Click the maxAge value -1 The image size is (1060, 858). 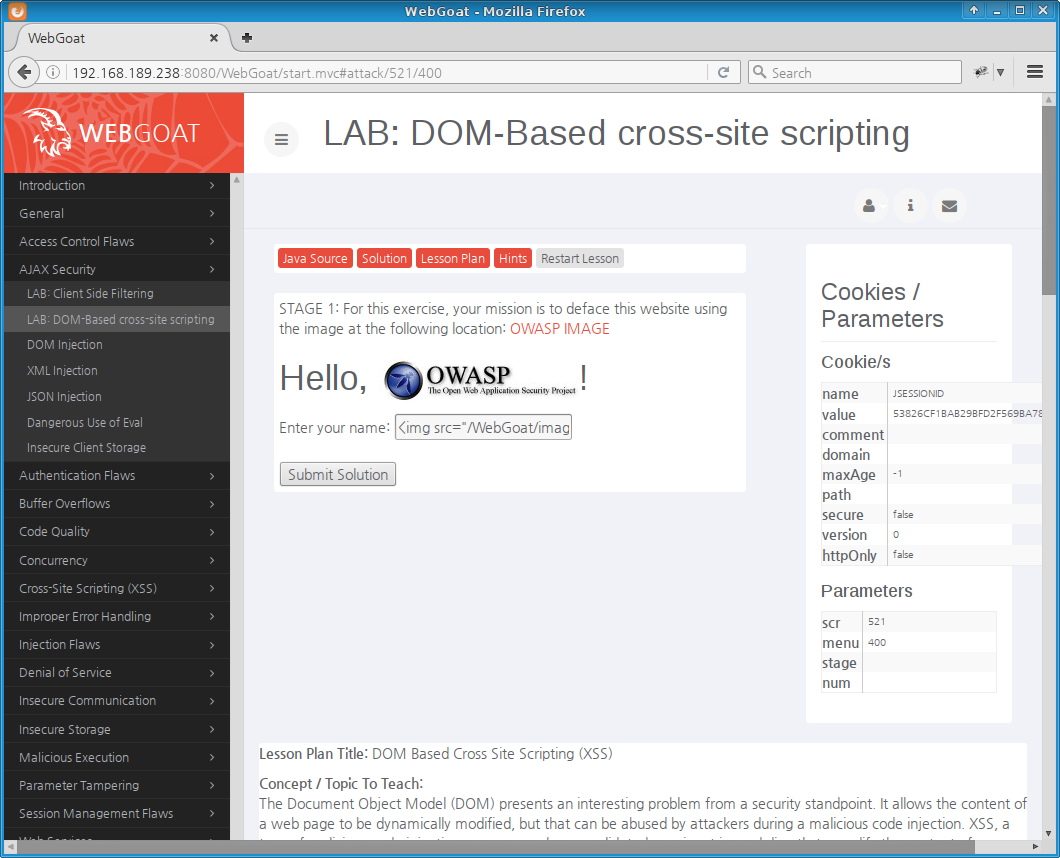coord(897,474)
